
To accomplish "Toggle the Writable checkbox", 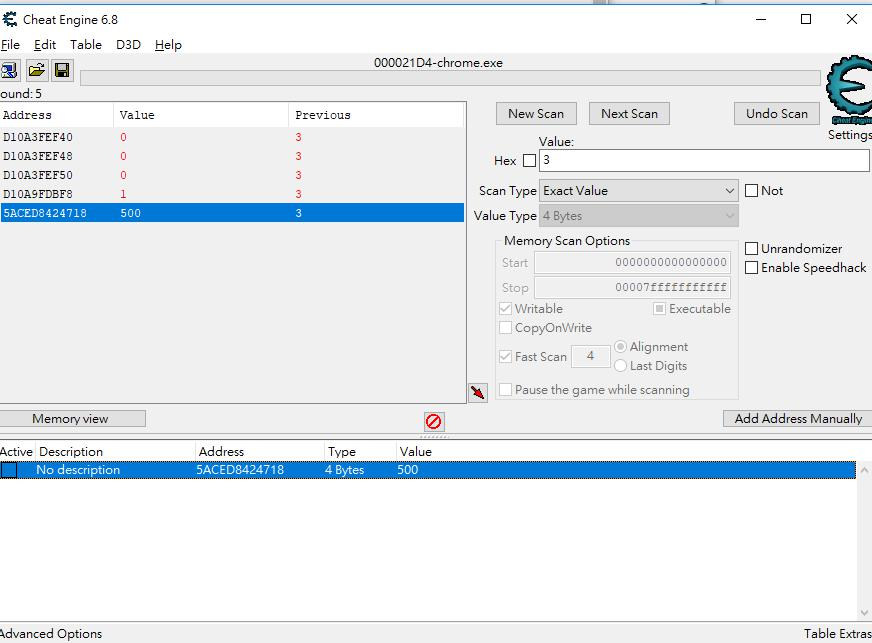I will [x=506, y=309].
